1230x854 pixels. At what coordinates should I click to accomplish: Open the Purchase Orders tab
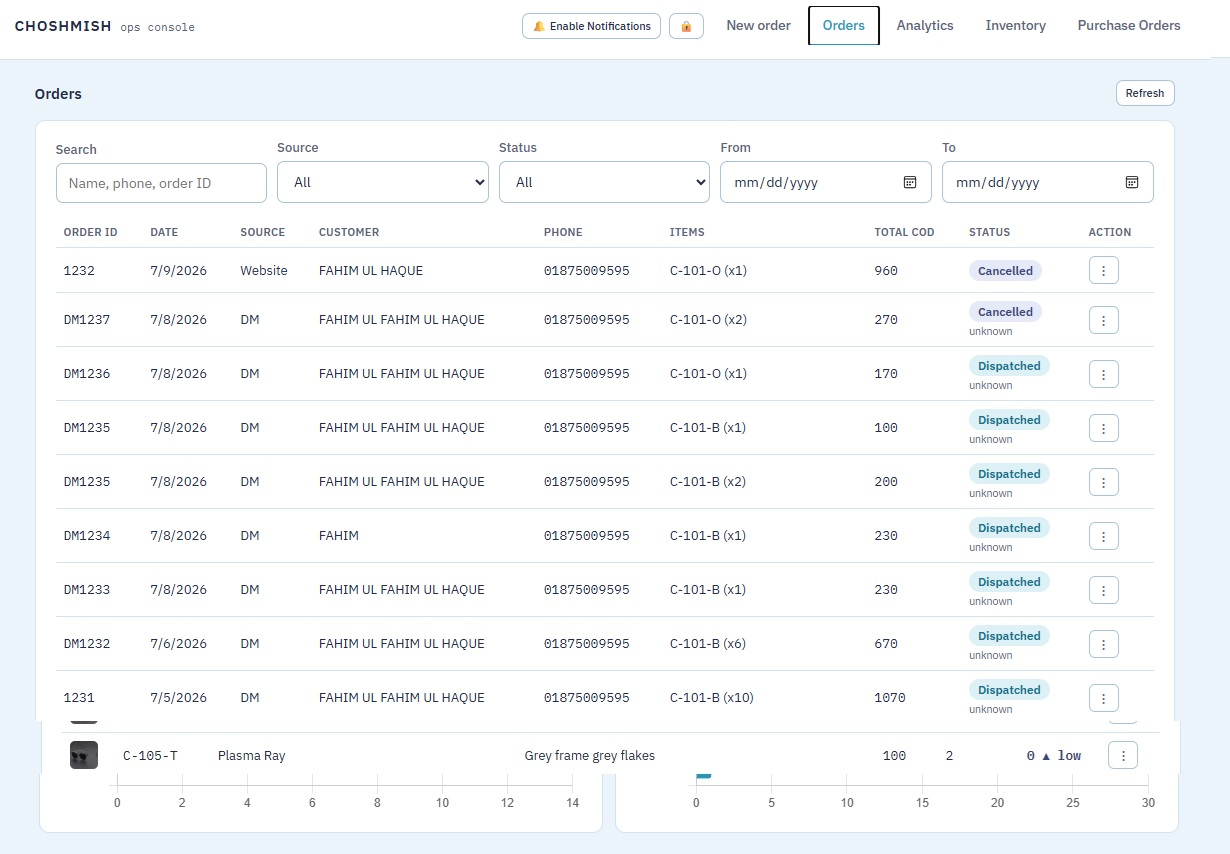1129,26
